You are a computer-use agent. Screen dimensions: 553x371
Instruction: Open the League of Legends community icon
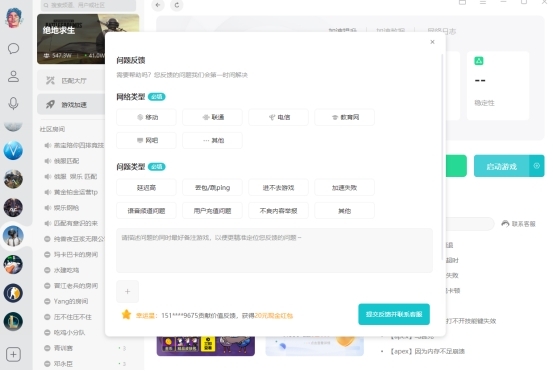13,321
